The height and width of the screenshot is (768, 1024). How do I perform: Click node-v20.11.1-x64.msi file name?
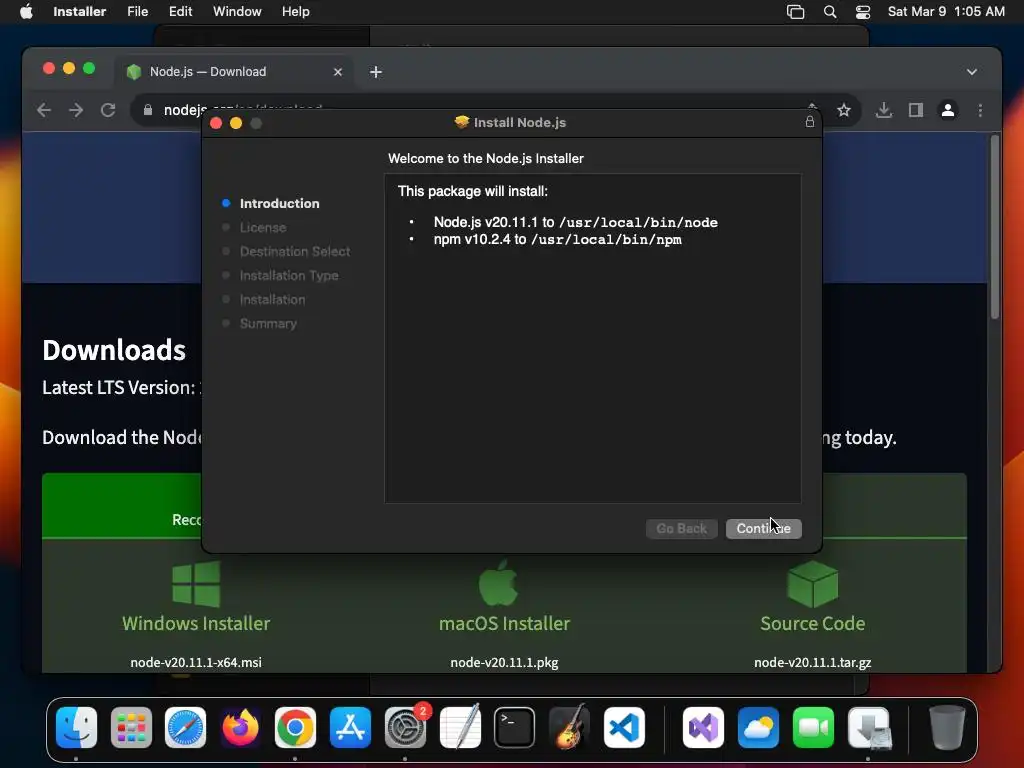tap(196, 662)
